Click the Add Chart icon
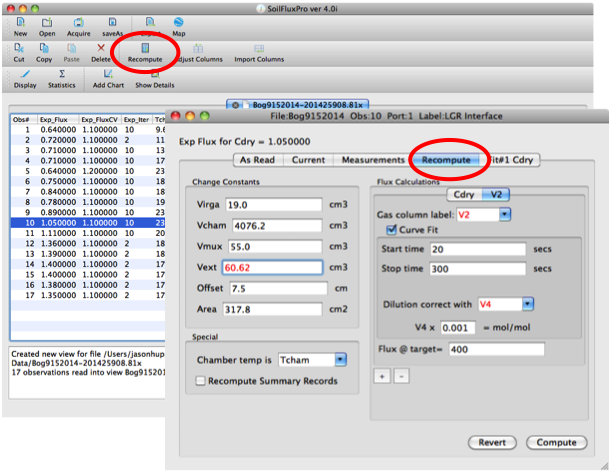Viewport: 610px width, 474px height. coord(108,79)
